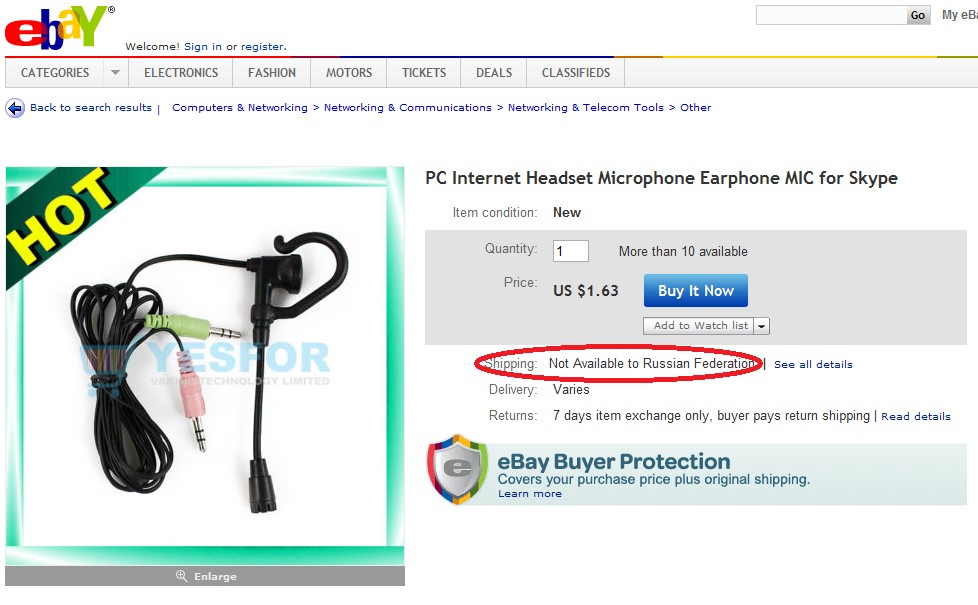Click the Add to Watch list button

(x=699, y=326)
